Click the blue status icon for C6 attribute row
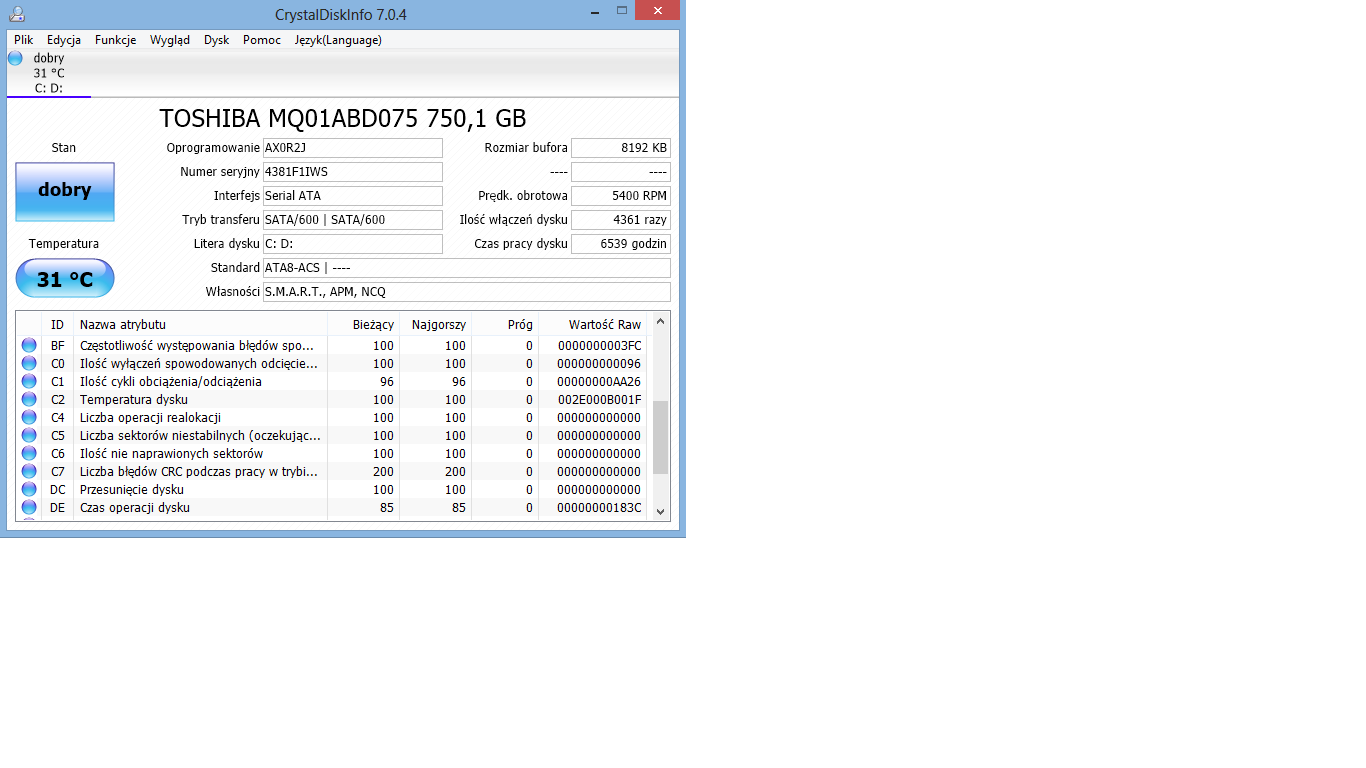The width and height of the screenshot is (1366, 768). coord(29,453)
